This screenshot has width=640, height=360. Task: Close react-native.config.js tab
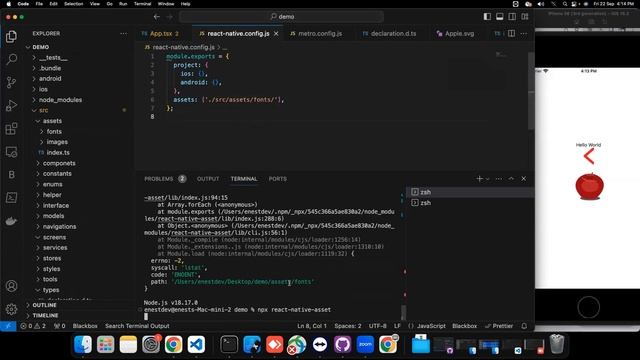(276, 33)
